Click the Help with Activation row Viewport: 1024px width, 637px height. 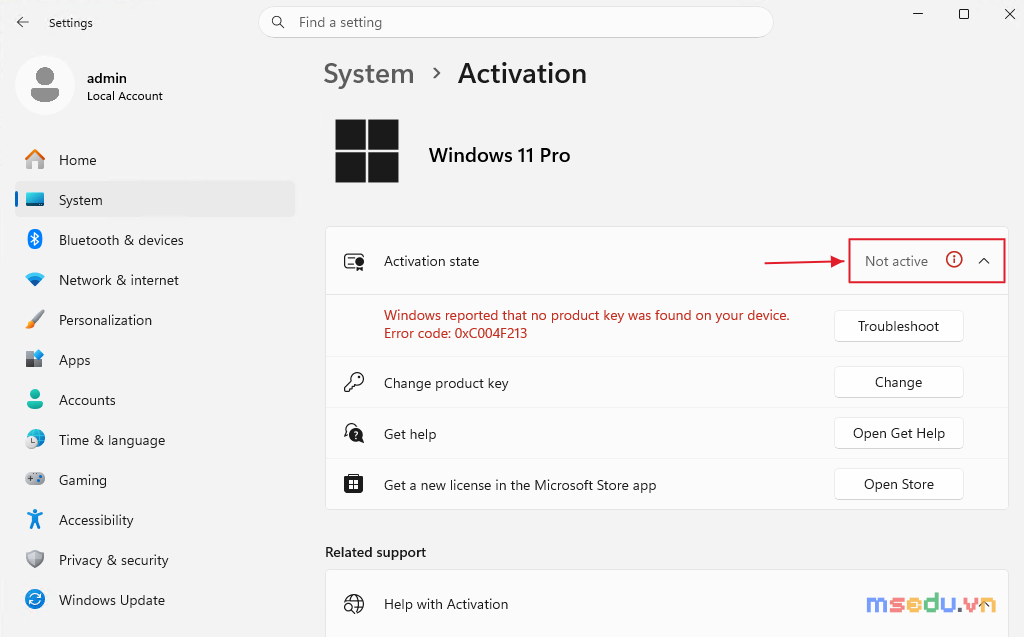(x=667, y=604)
